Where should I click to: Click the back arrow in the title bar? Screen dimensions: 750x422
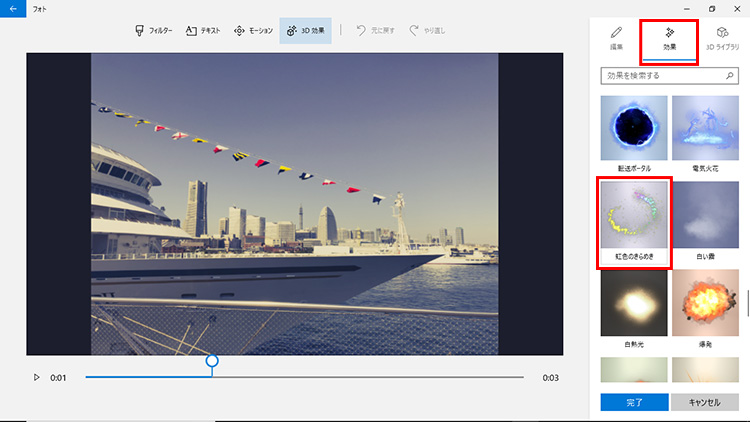12,8
